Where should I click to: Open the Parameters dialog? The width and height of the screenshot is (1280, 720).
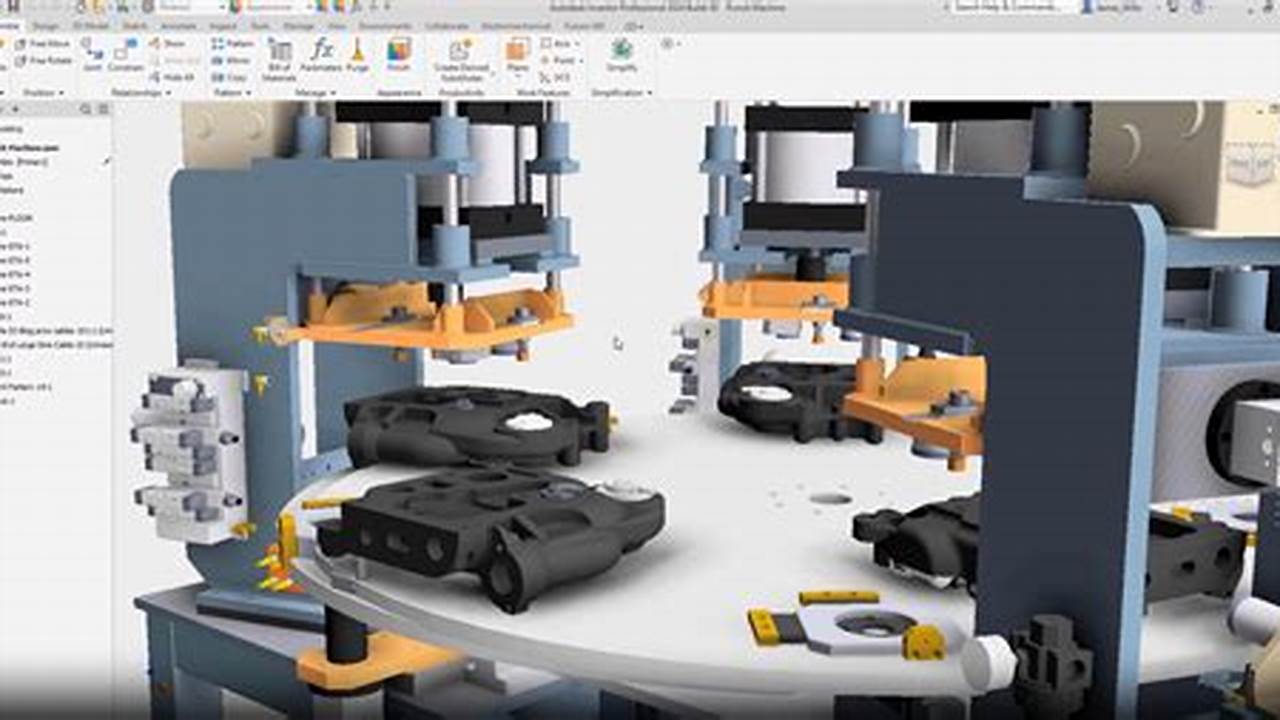pyautogui.click(x=320, y=48)
